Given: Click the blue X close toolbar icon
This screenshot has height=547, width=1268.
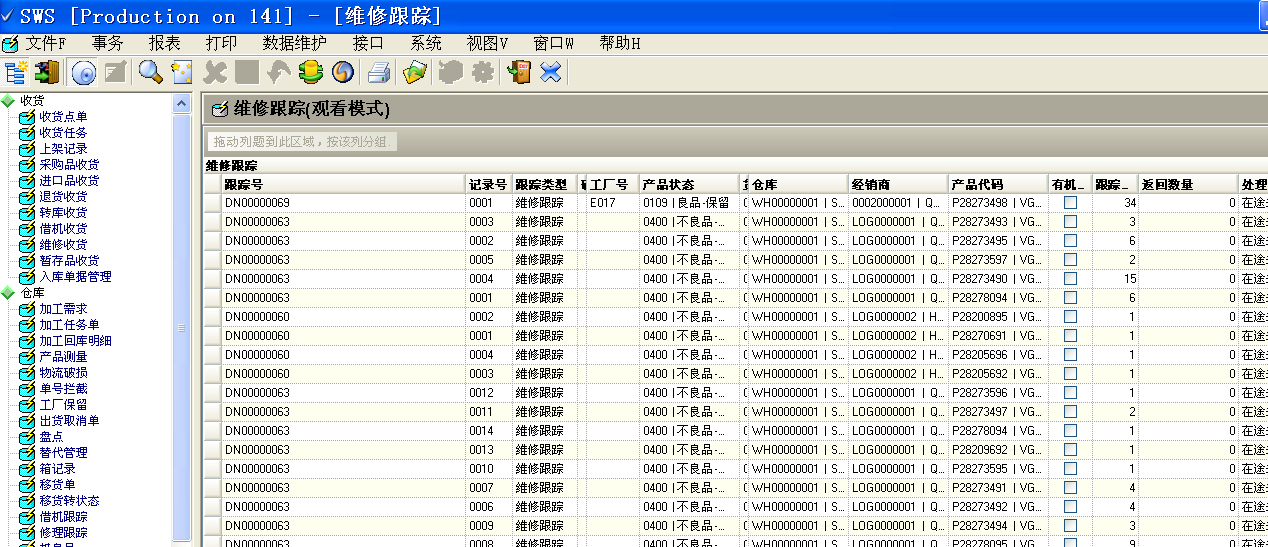Looking at the screenshot, I should click(550, 72).
